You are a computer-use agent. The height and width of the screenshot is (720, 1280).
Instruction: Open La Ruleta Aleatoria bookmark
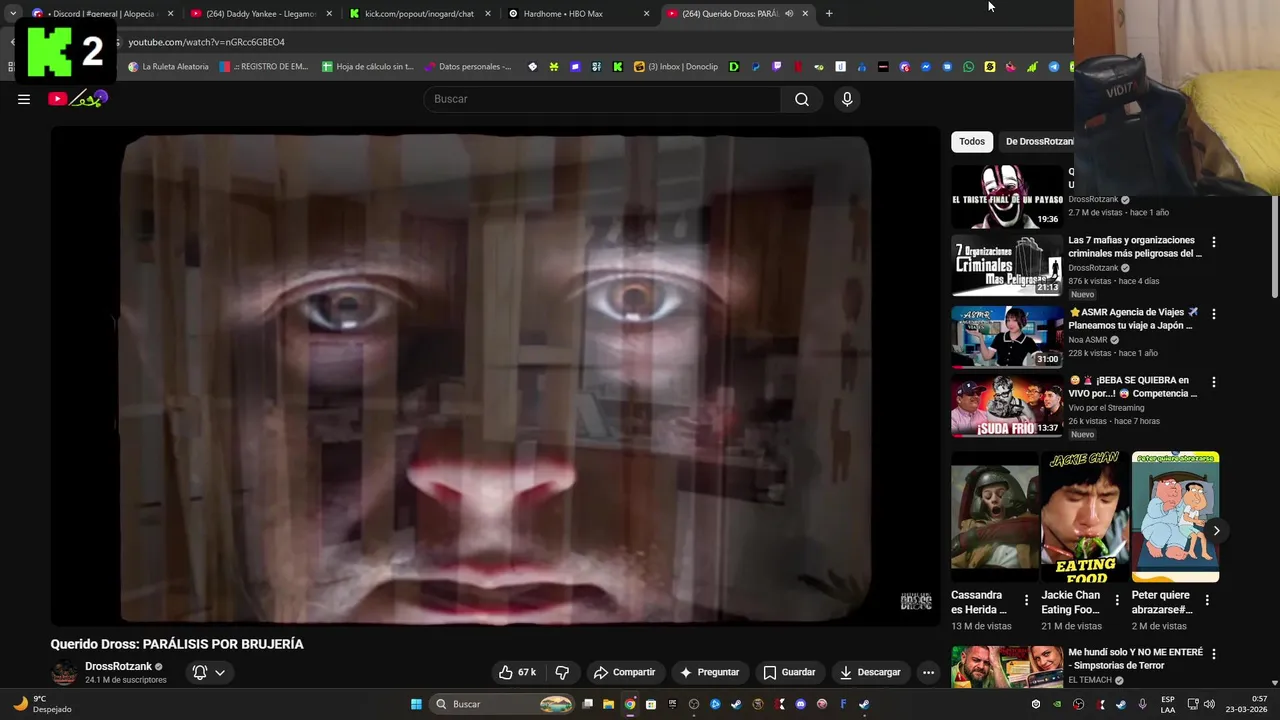click(168, 67)
